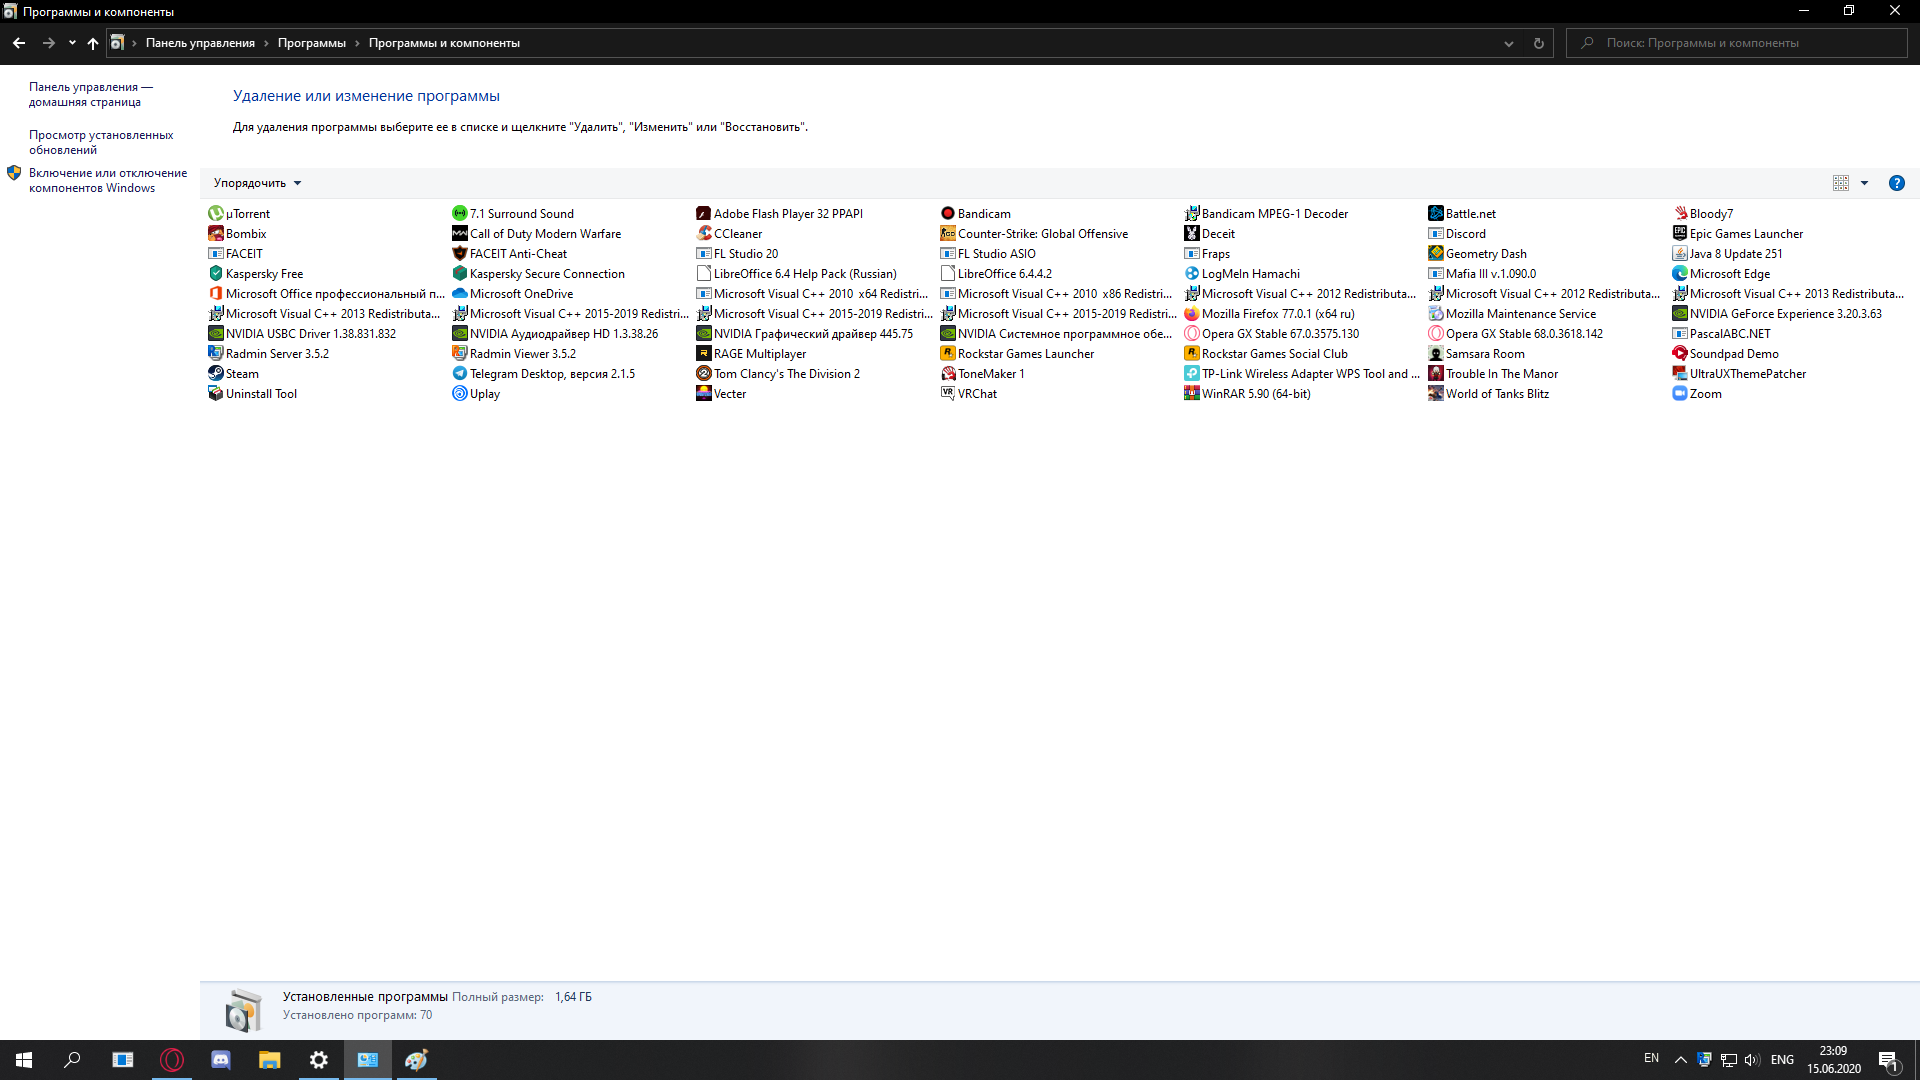Open Просмотр установленных обновлений link
Screen dimensions: 1920x1080
pyautogui.click(x=100, y=142)
